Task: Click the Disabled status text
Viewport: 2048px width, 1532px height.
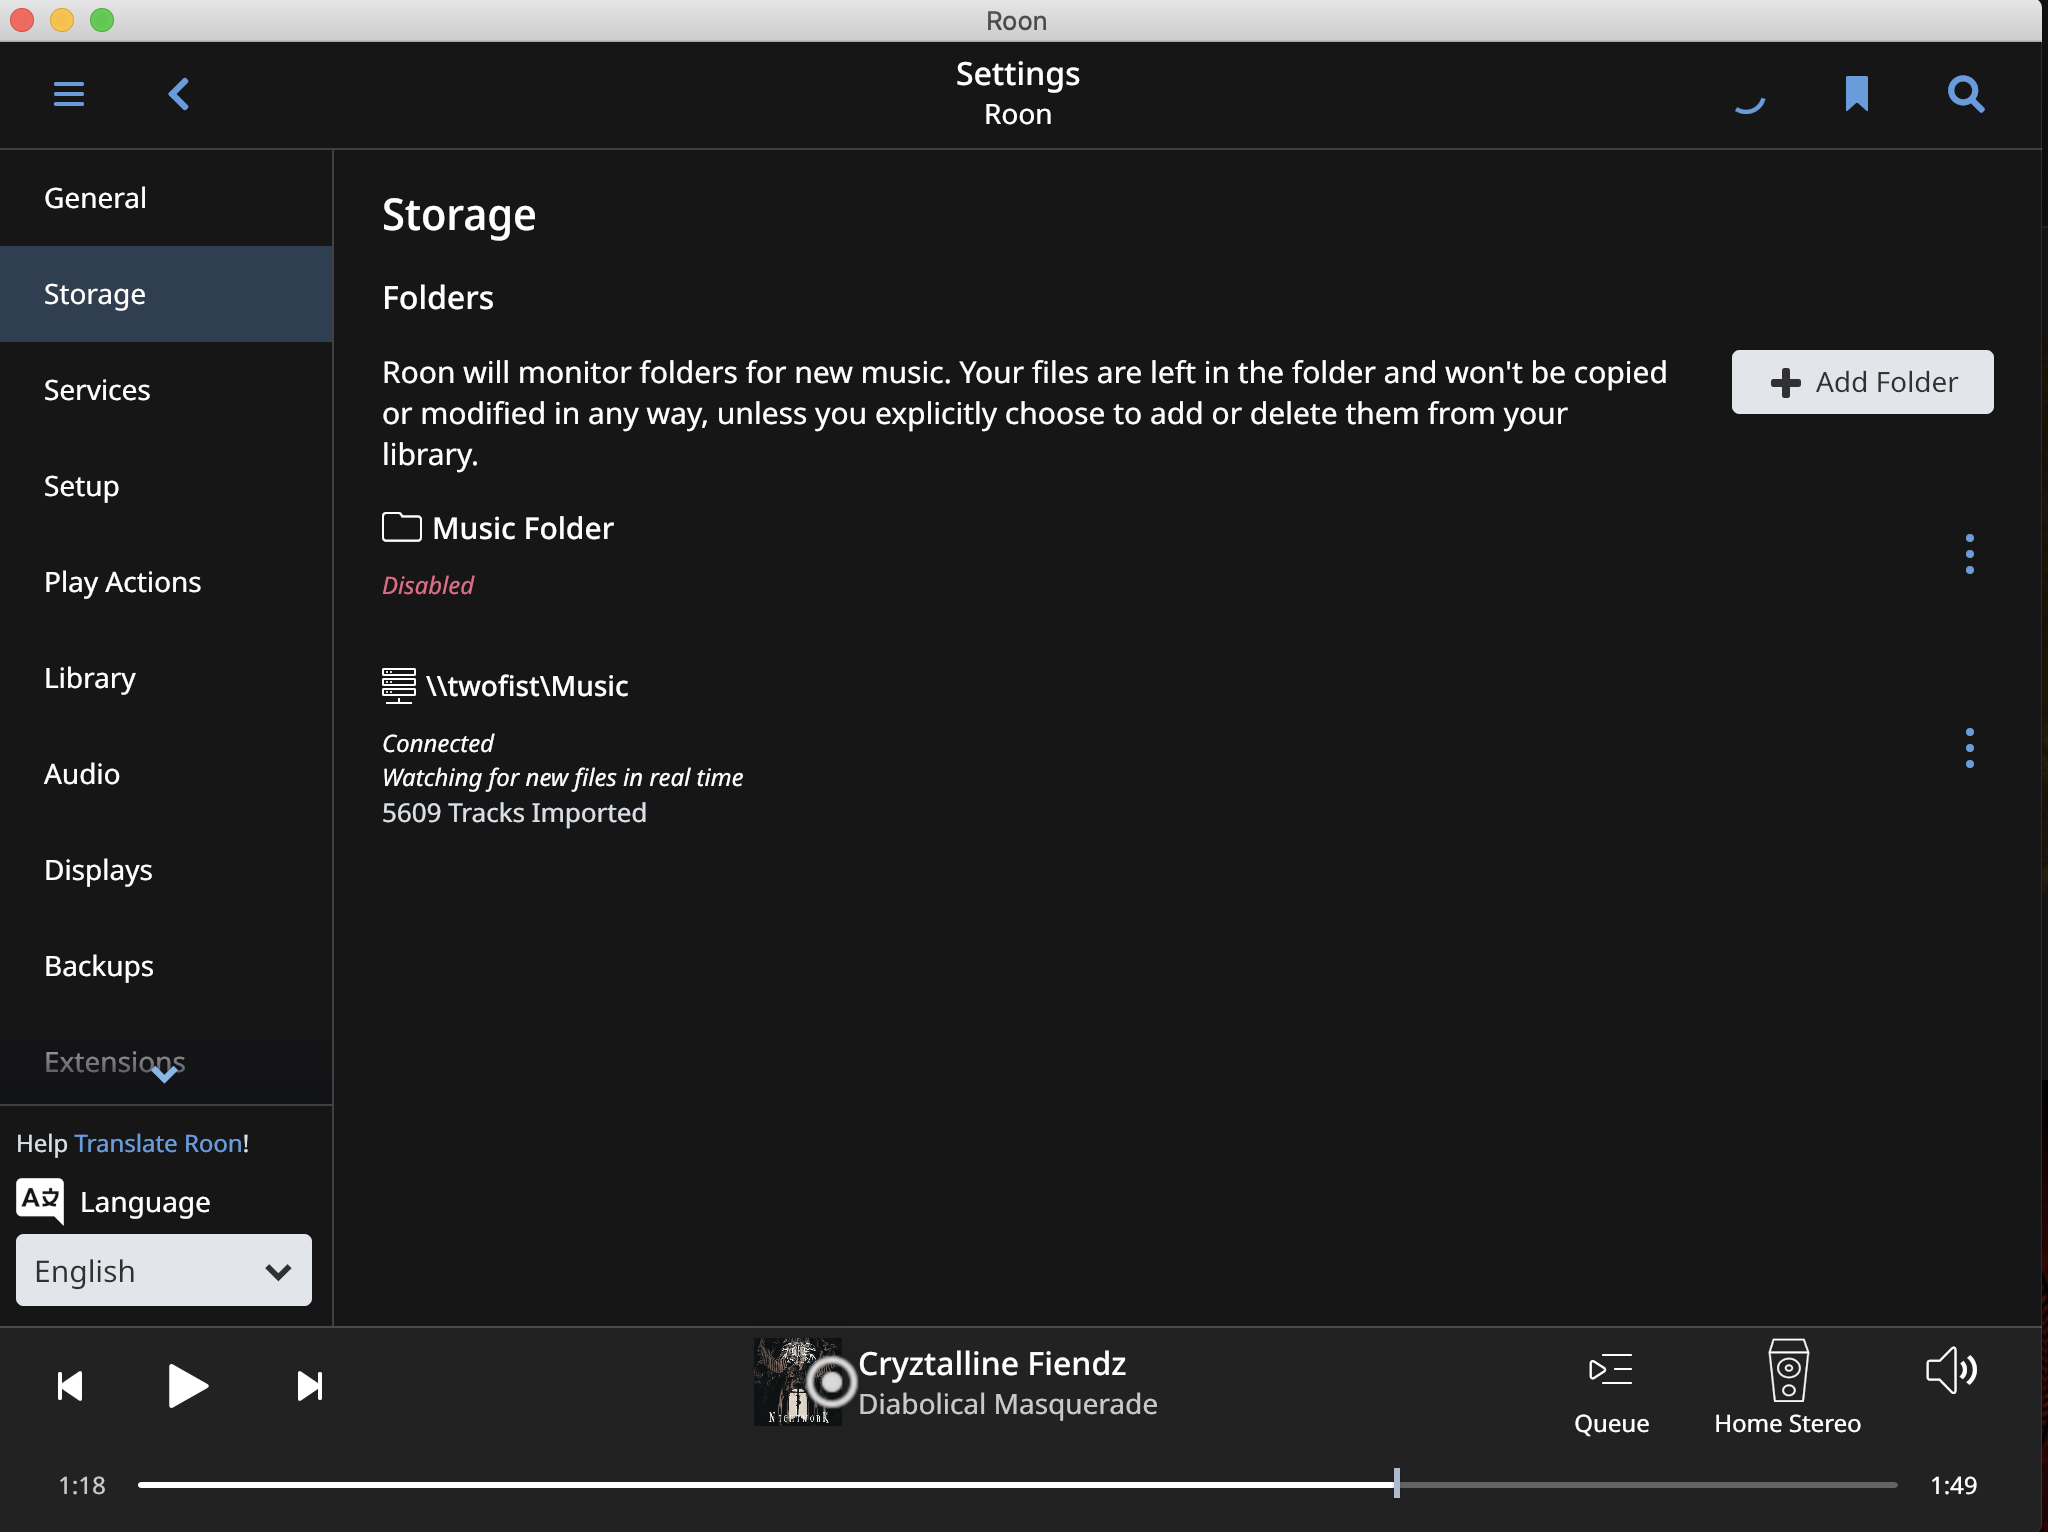Action: [x=428, y=585]
